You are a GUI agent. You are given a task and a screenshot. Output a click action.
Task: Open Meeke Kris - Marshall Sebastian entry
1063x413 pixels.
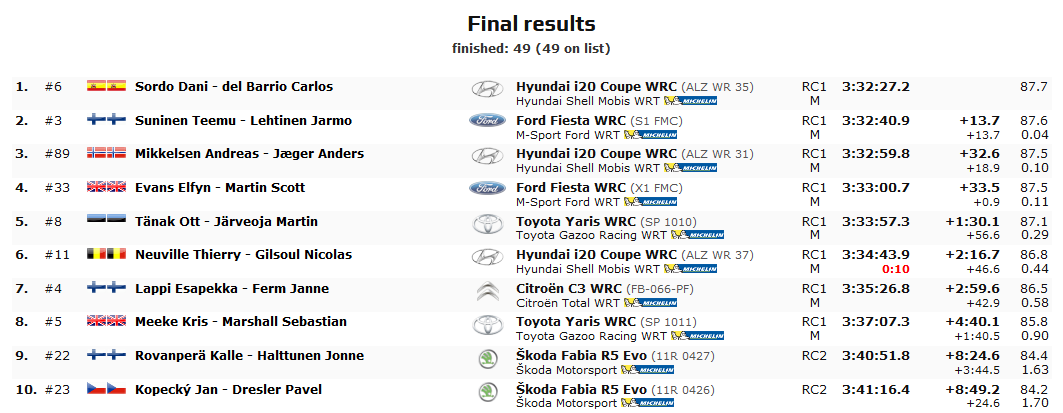(x=241, y=322)
